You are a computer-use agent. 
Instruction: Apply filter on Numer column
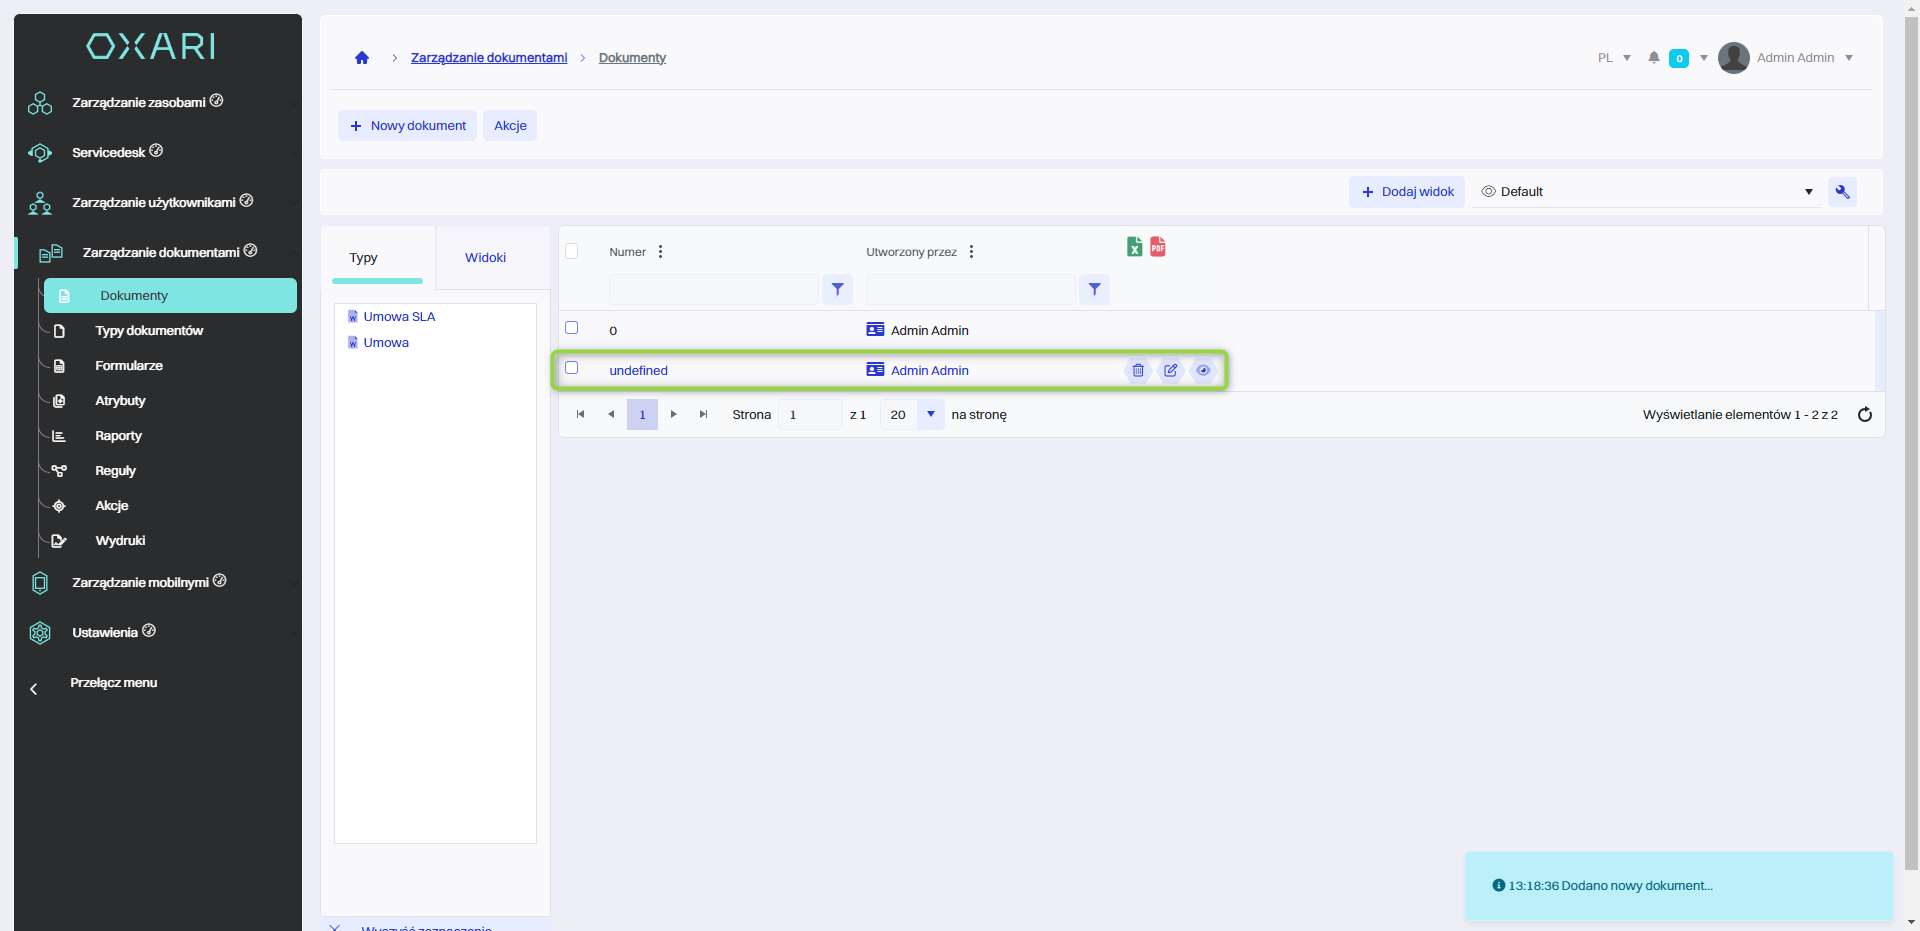tap(838, 290)
